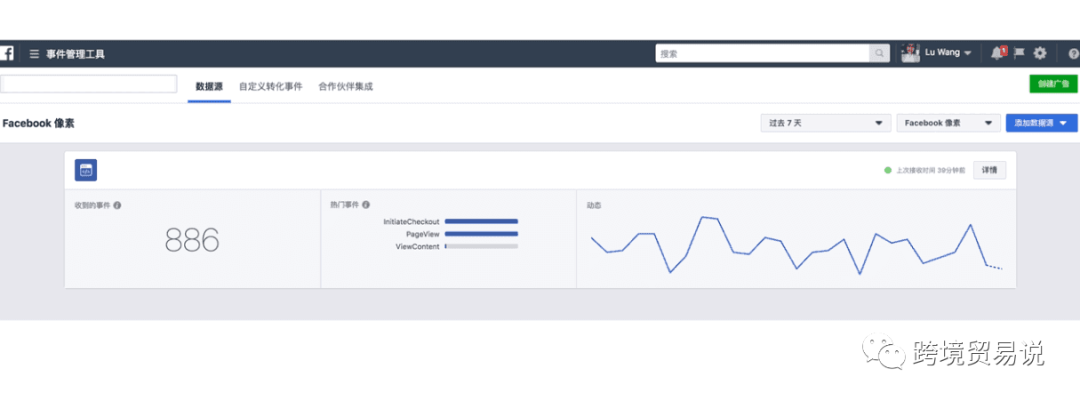
Task: Open the Facebook 像素 filter dropdown
Action: [948, 123]
